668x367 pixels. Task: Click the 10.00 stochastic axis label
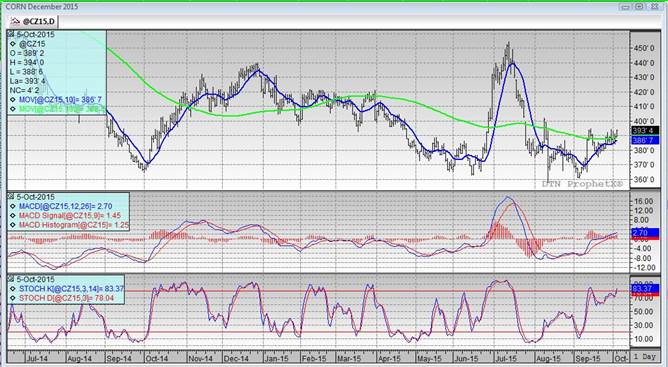coord(644,339)
